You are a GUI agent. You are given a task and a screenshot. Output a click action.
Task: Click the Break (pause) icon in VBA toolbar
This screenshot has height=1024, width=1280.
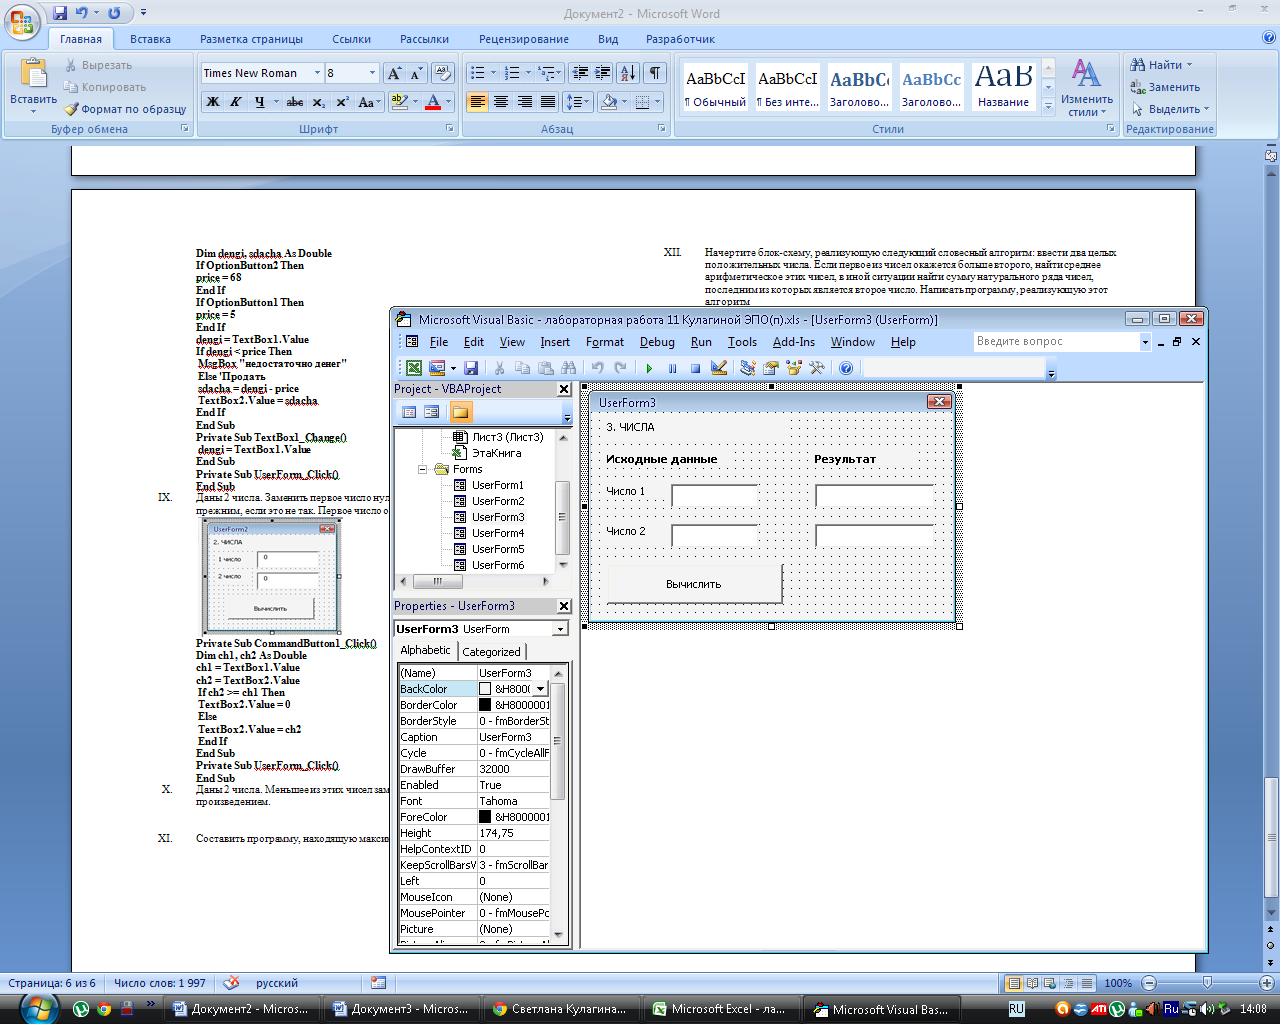point(672,368)
